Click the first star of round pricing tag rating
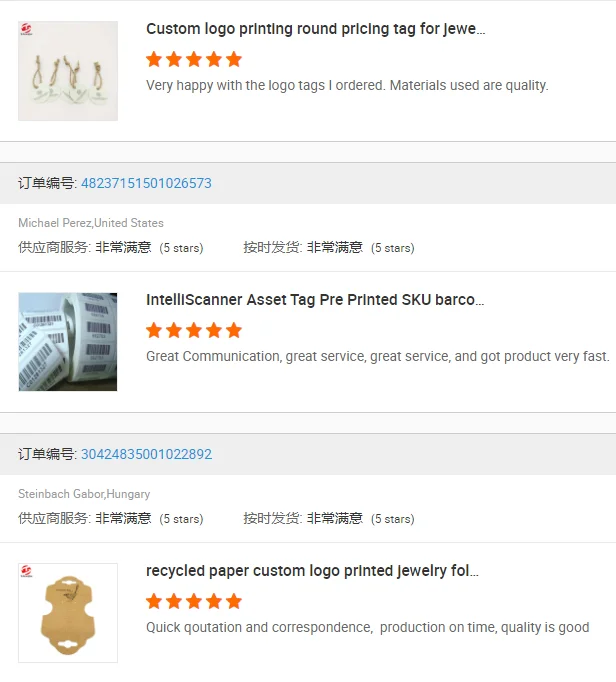The height and width of the screenshot is (682, 616). 154,59
